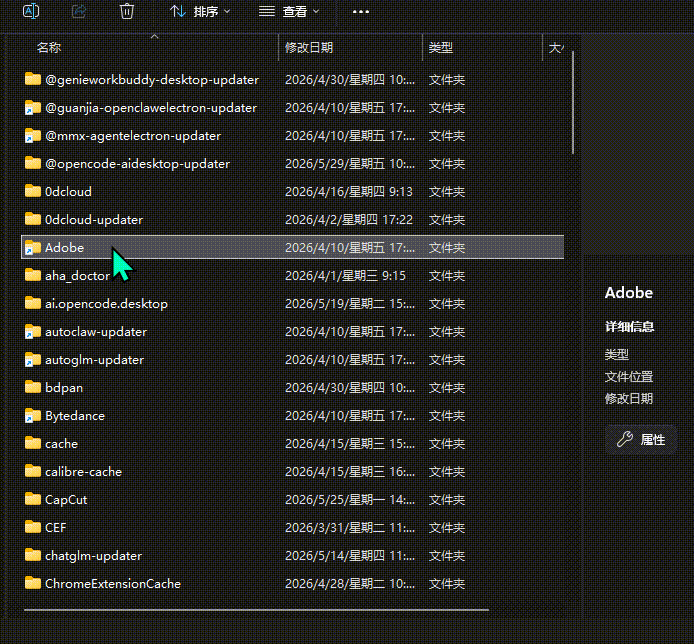This screenshot has height=644, width=694.
Task: Click the 详细信息 heading in details pane
Action: pos(629,327)
